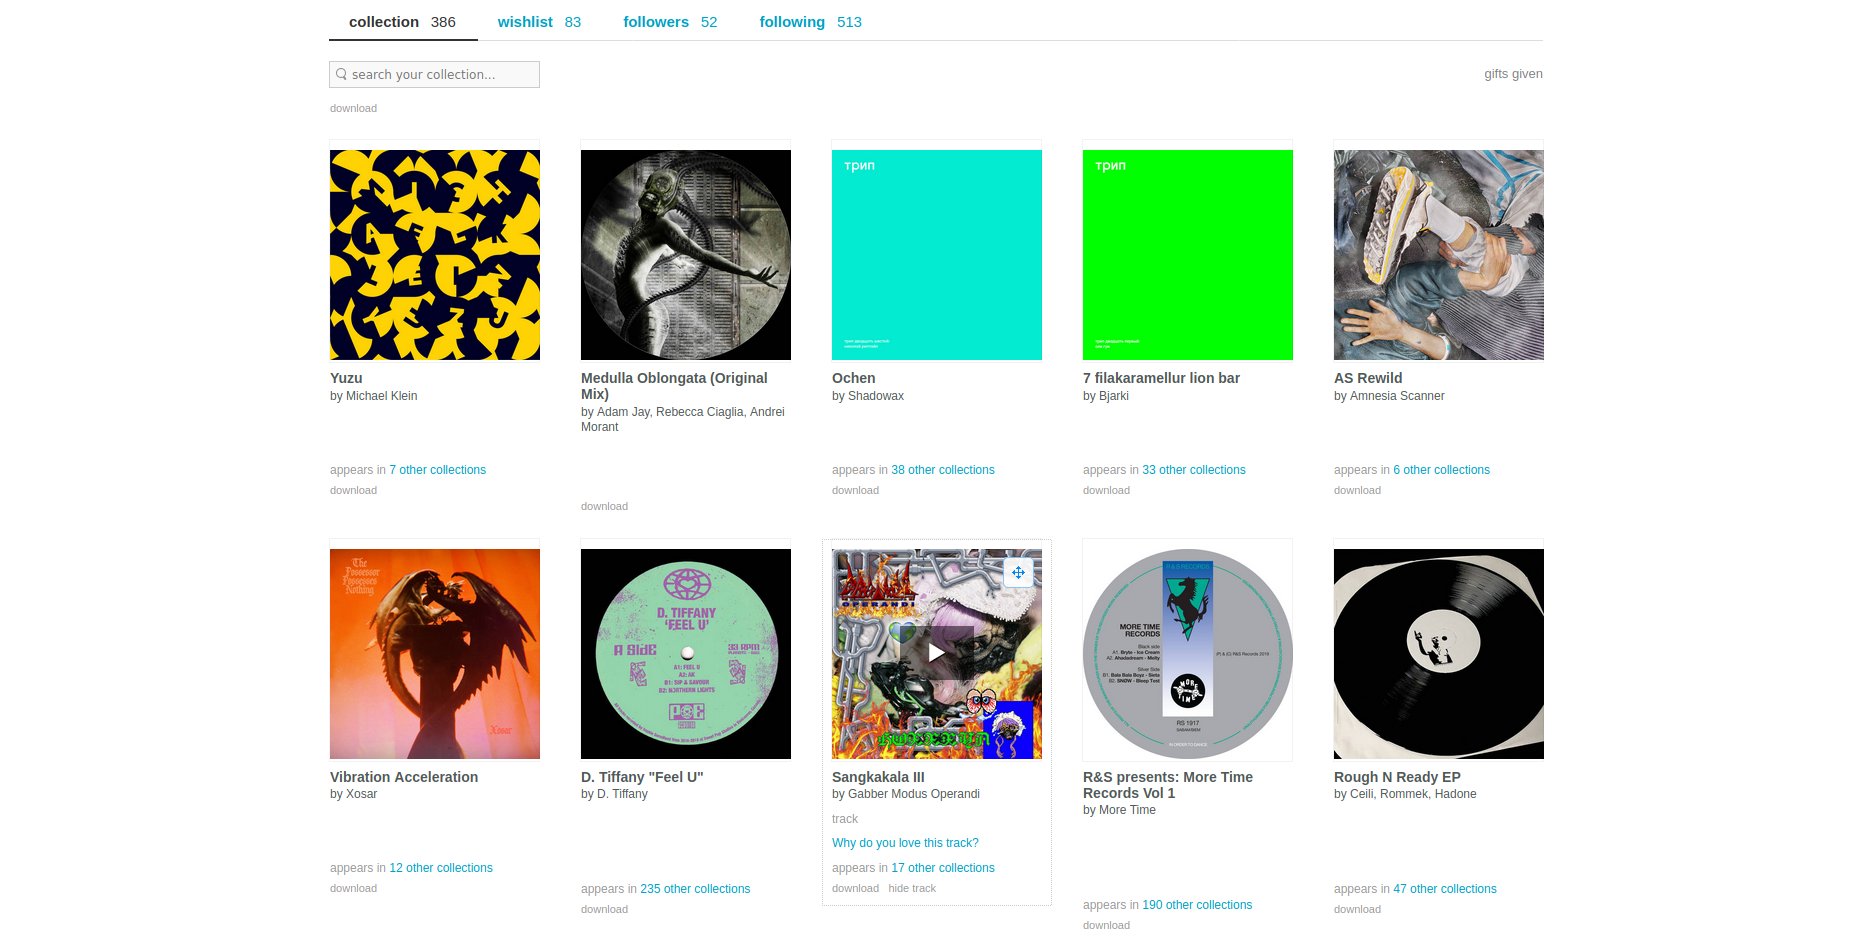
Task: Click the download link below the search box
Action: point(354,108)
